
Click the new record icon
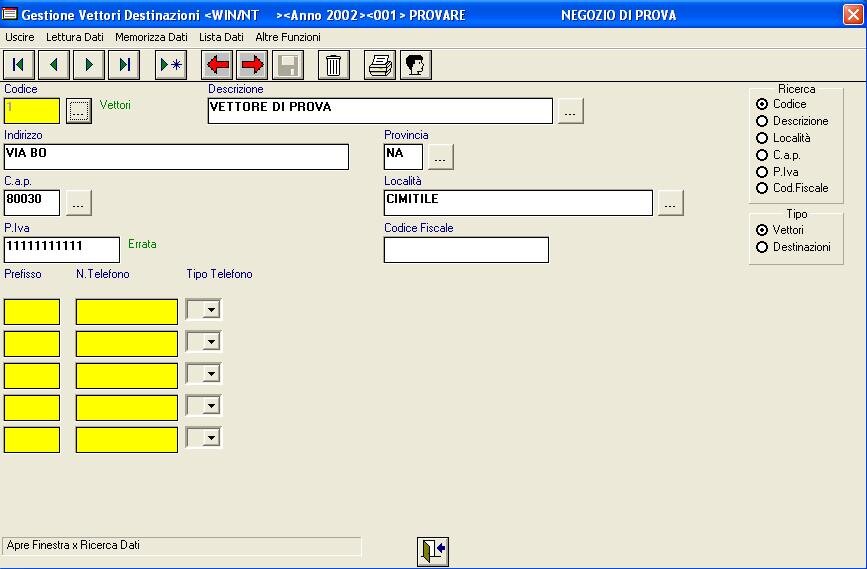pos(171,65)
